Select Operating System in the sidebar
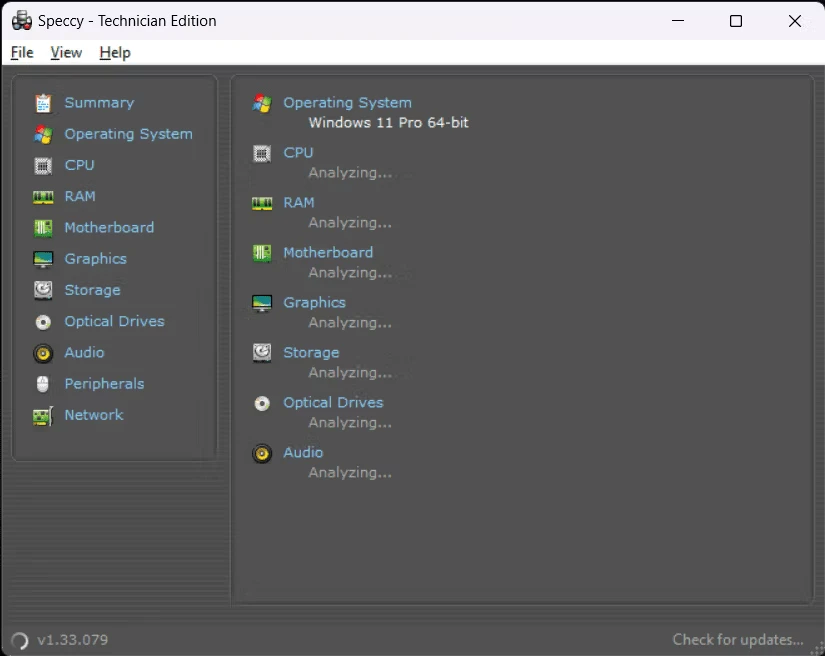825x656 pixels. click(128, 134)
